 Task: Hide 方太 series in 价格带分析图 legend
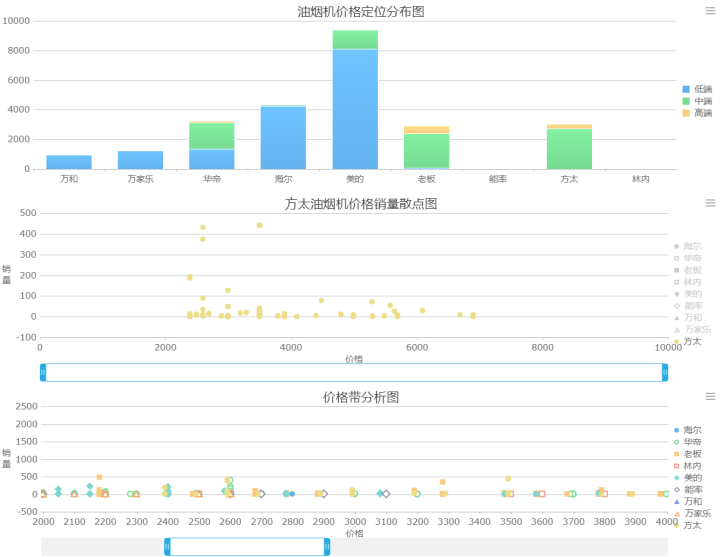687,525
